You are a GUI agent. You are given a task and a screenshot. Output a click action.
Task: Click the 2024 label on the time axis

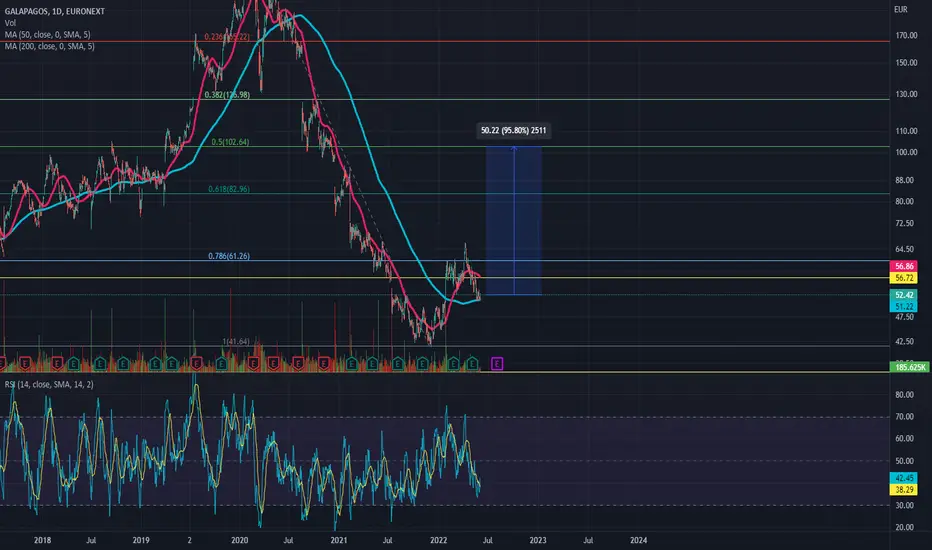click(x=638, y=540)
